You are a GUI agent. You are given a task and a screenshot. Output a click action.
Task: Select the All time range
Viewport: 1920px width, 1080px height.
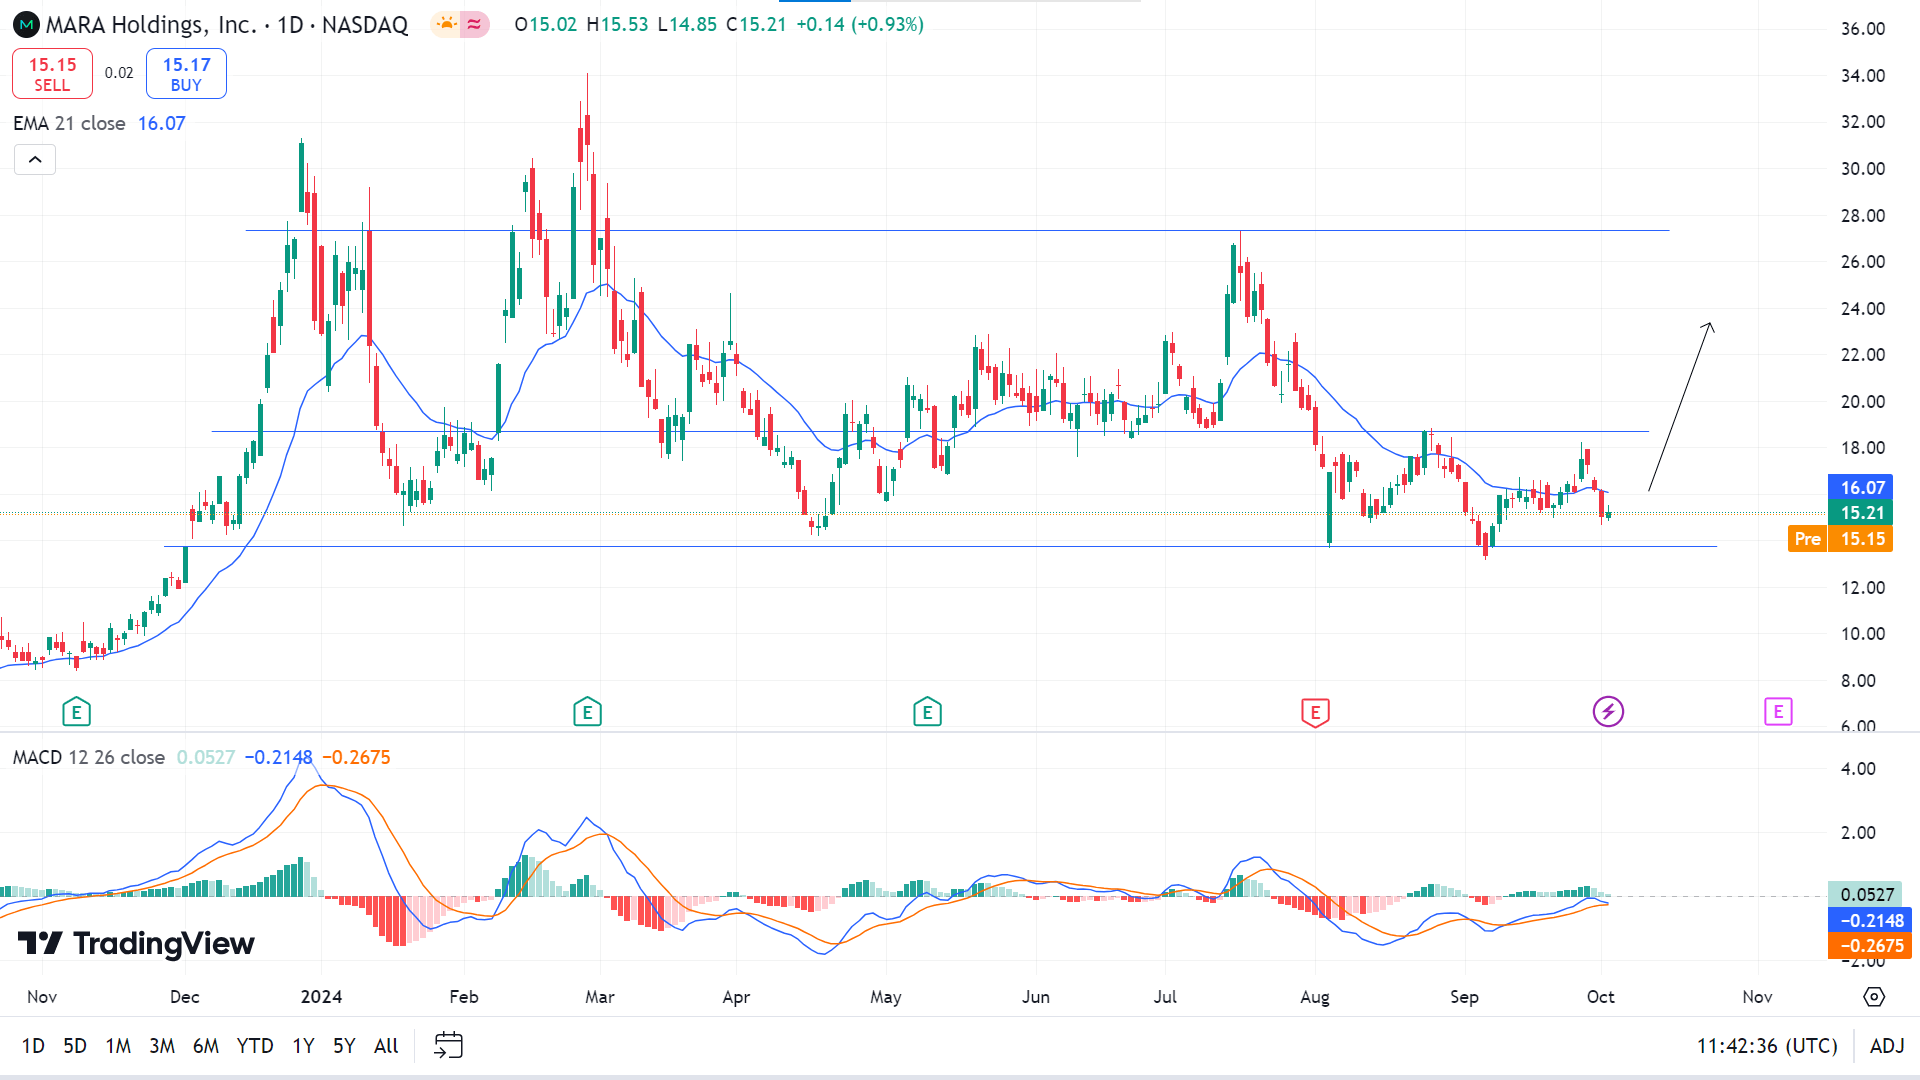coord(386,1046)
